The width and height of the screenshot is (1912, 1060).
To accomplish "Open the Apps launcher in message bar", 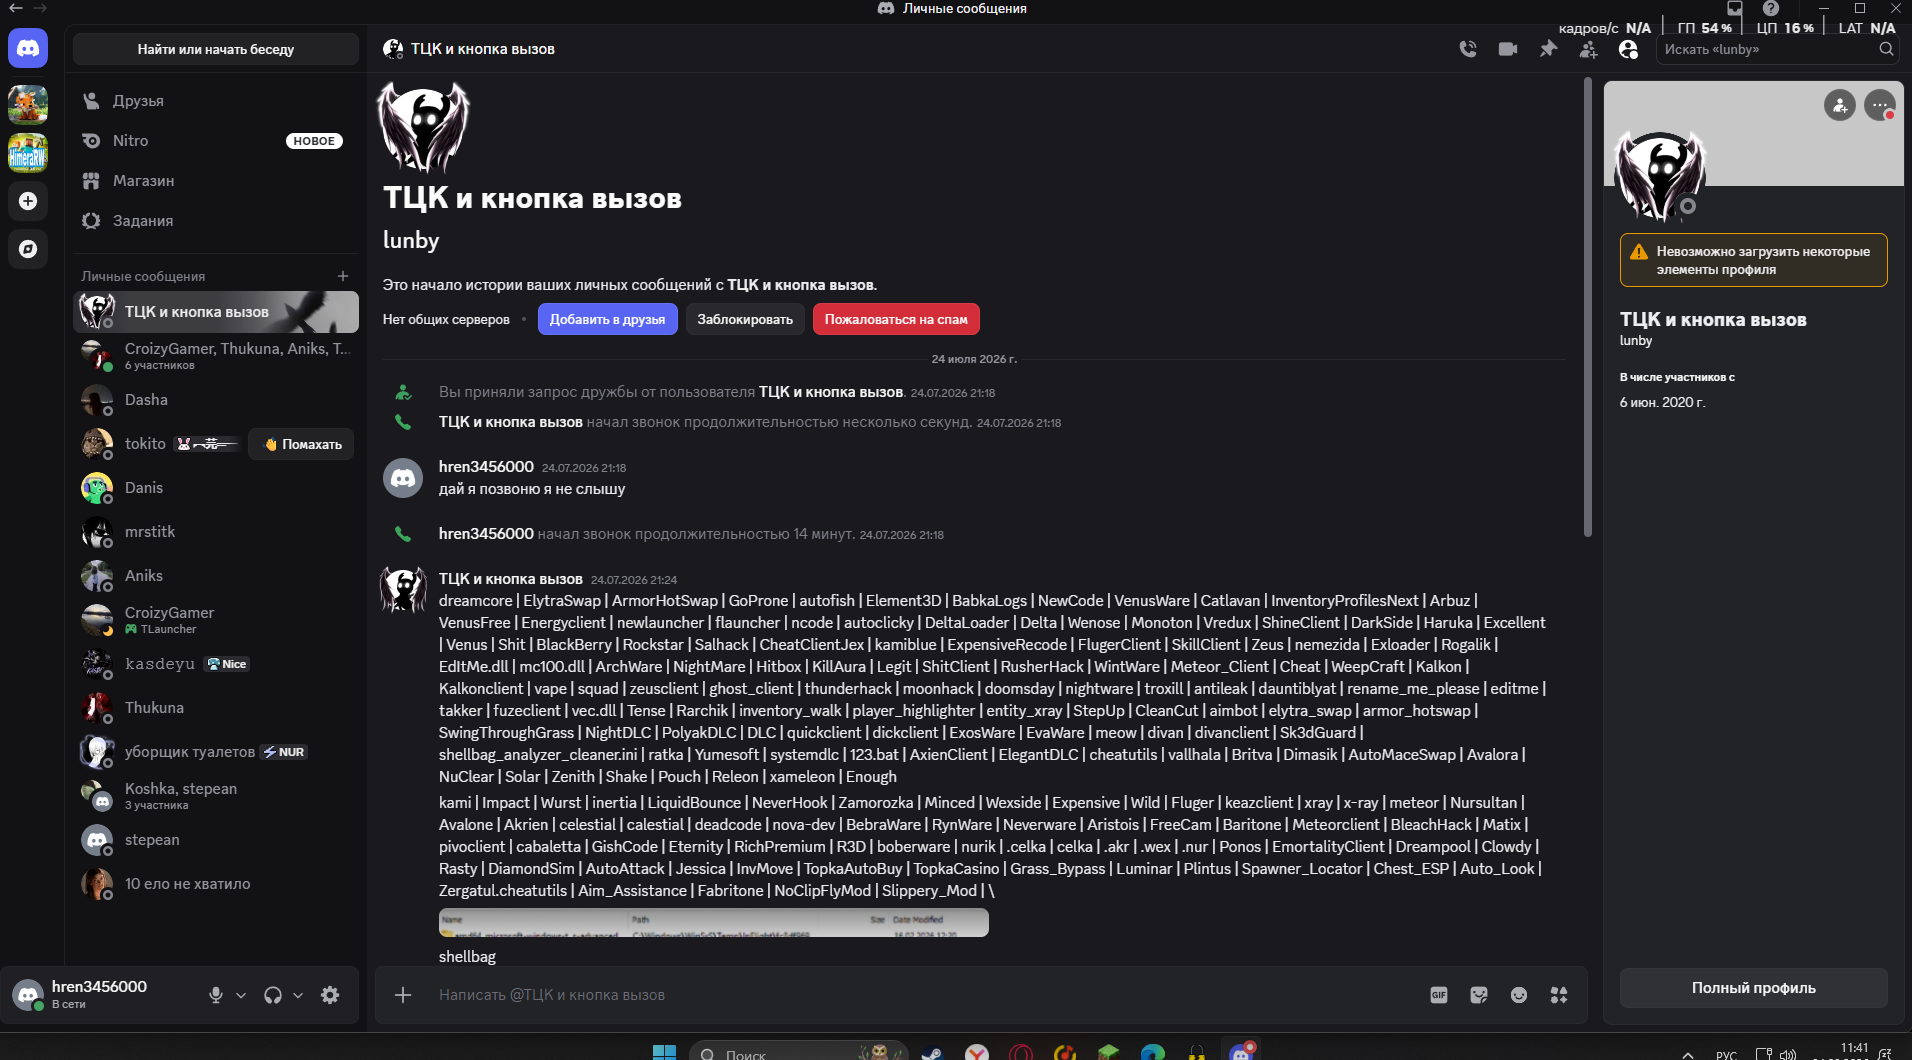I will (x=1559, y=995).
